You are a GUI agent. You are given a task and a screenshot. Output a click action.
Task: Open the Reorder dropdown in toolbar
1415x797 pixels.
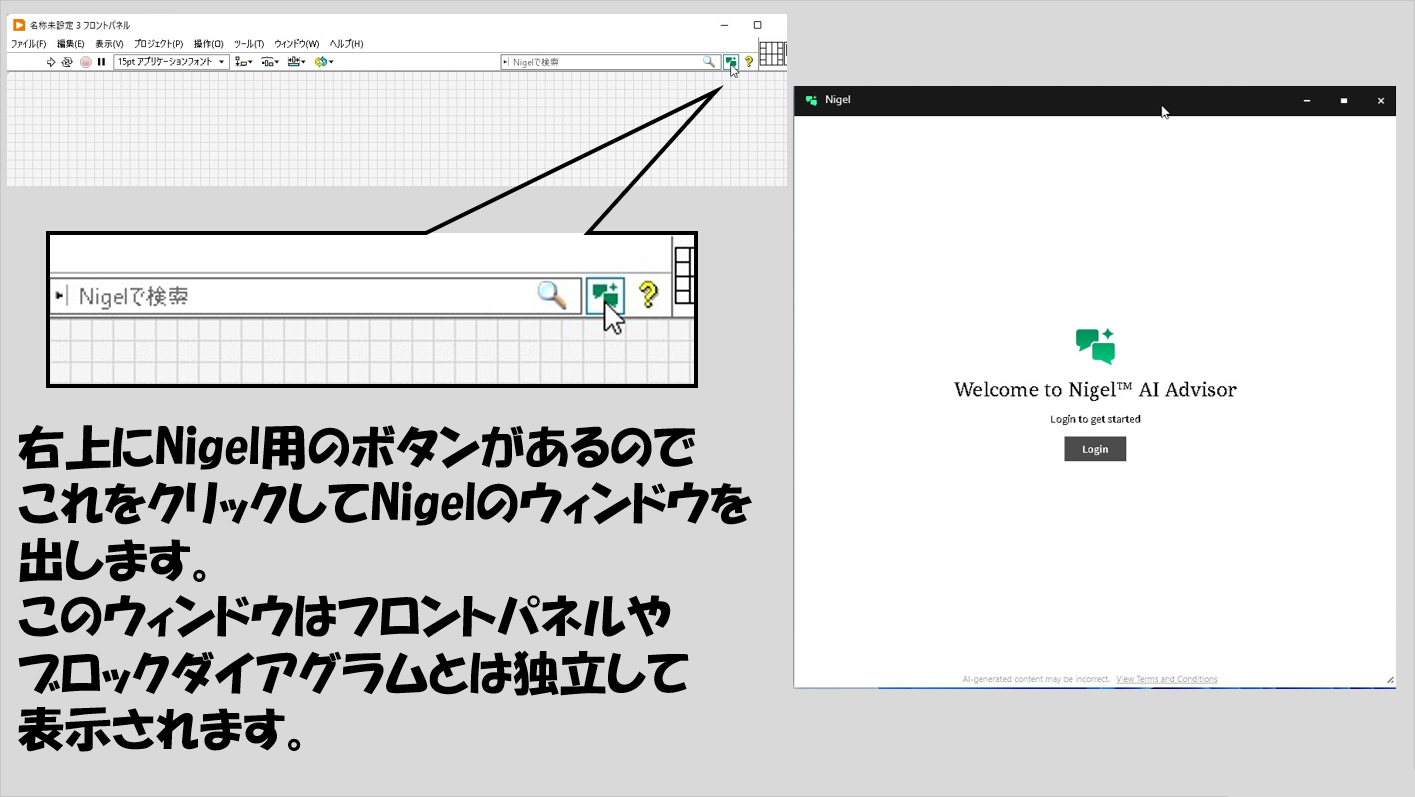pyautogui.click(x=324, y=62)
